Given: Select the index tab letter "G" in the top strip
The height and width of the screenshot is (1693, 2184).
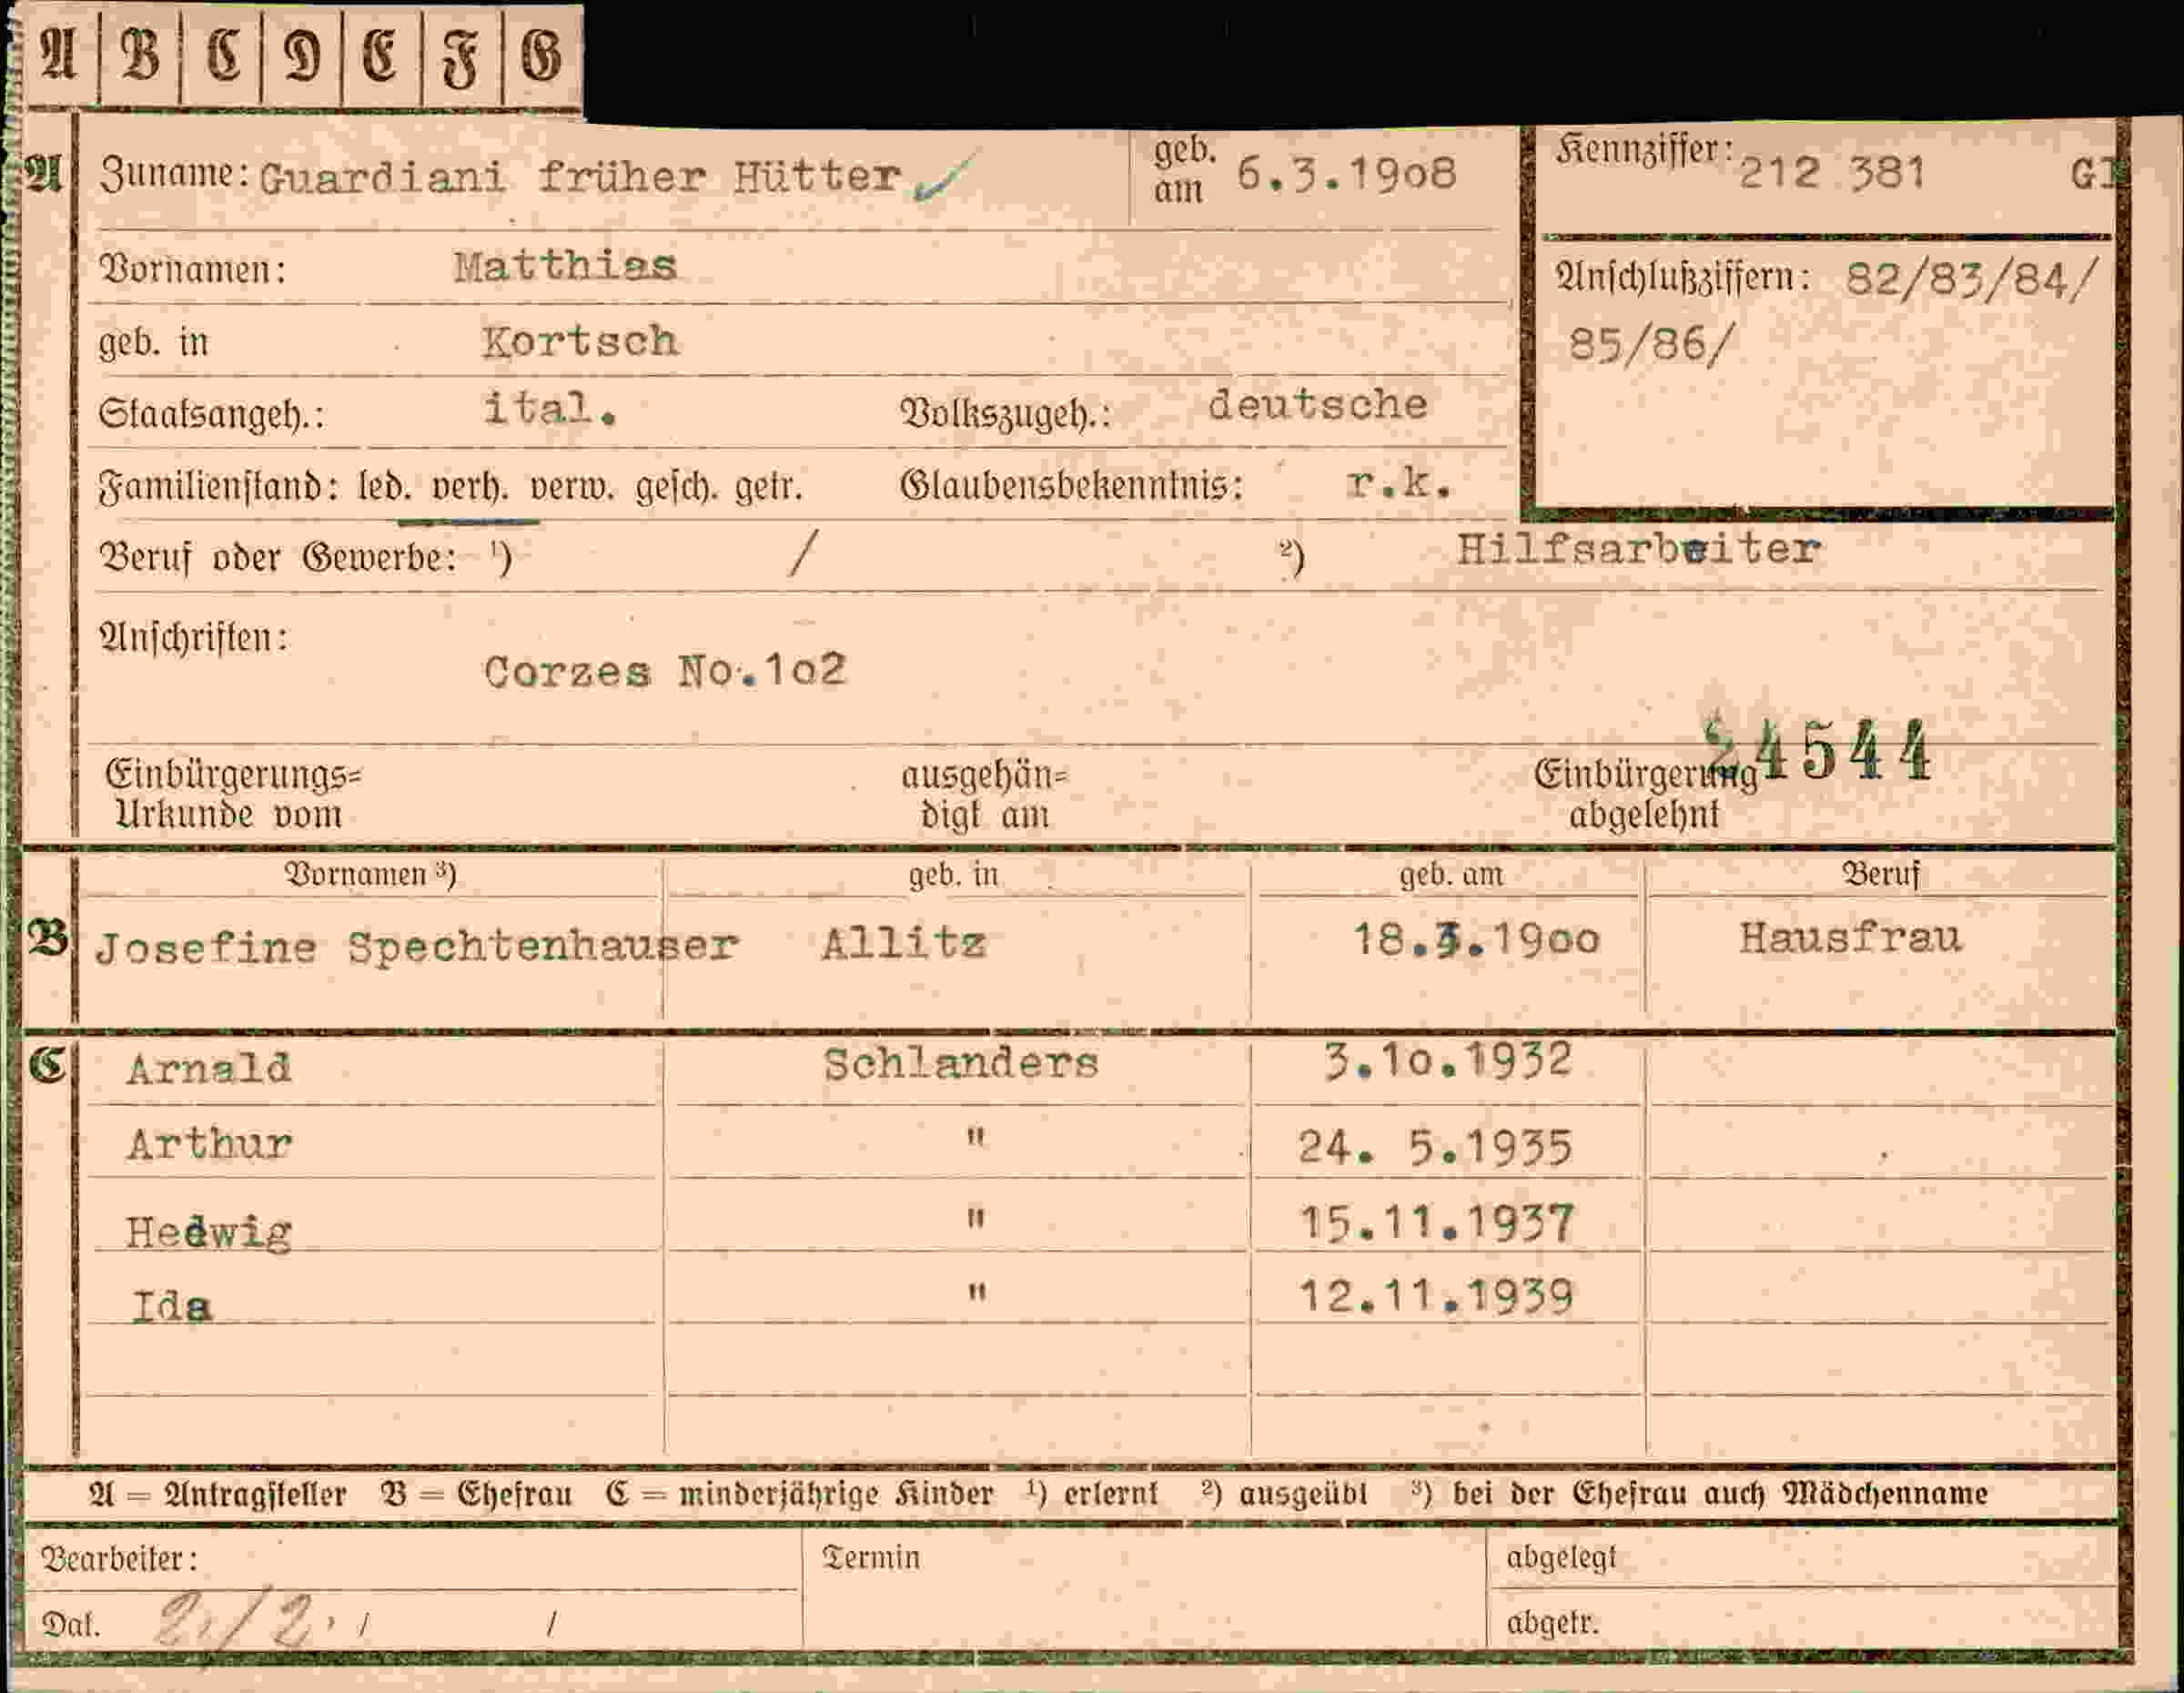Looking at the screenshot, I should (x=541, y=55).
